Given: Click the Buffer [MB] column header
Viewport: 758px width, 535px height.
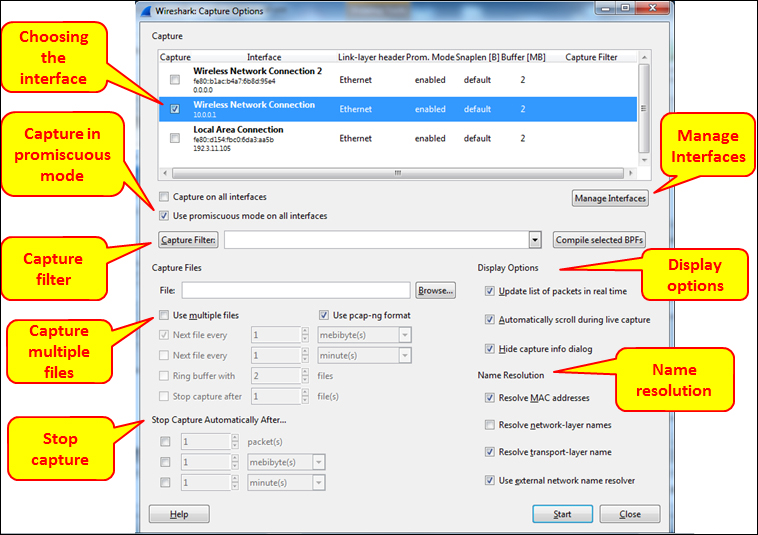Looking at the screenshot, I should pos(523,57).
